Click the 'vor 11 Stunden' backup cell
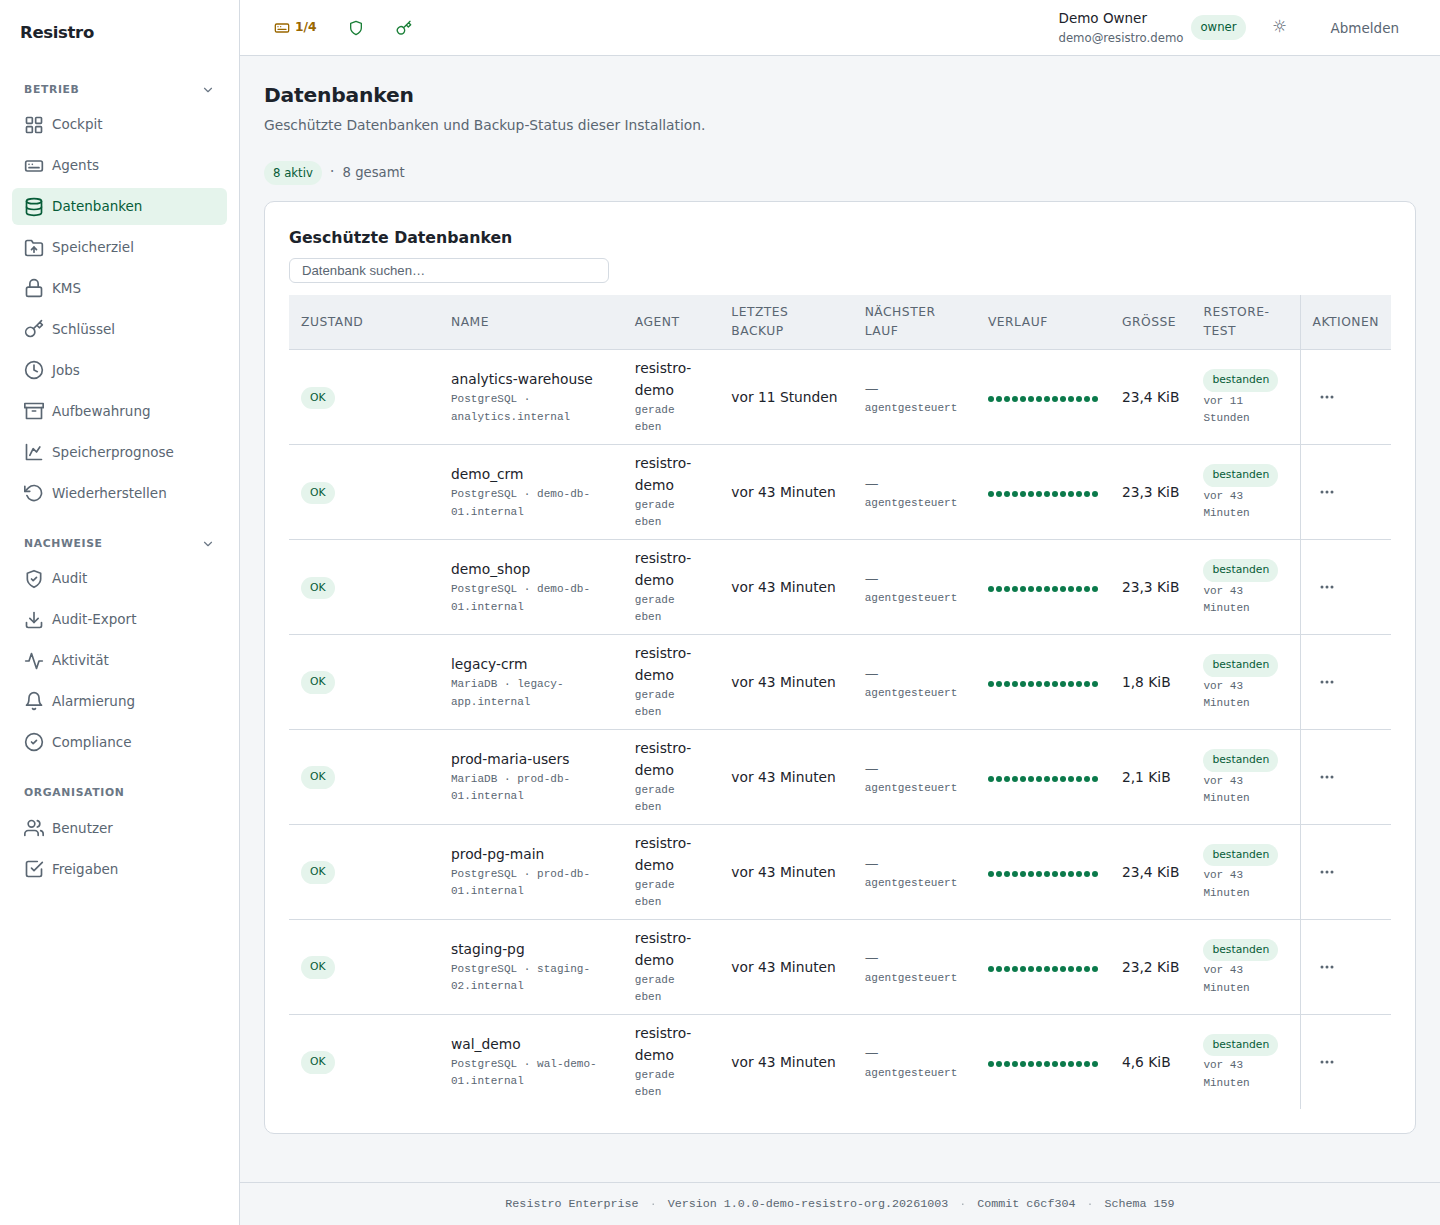The width and height of the screenshot is (1440, 1225). (x=784, y=398)
